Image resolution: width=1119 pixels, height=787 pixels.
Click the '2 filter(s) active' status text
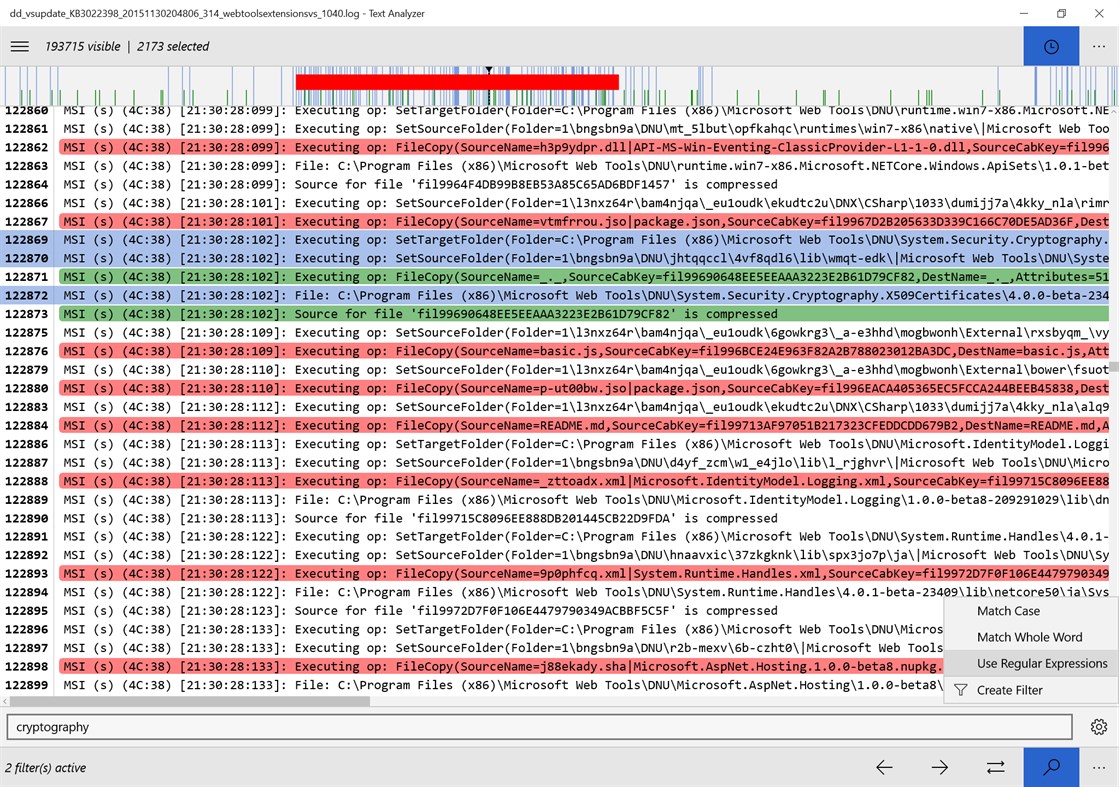46,768
